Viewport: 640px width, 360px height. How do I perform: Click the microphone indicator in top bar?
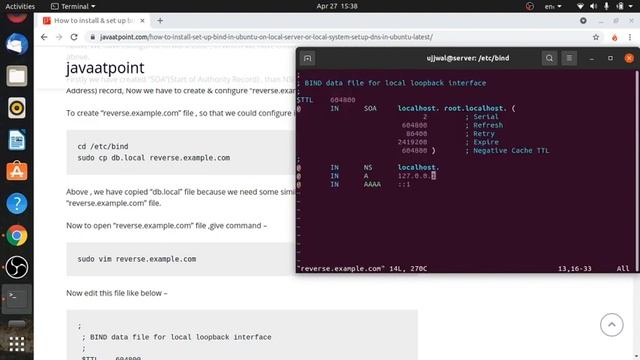[x=606, y=6]
